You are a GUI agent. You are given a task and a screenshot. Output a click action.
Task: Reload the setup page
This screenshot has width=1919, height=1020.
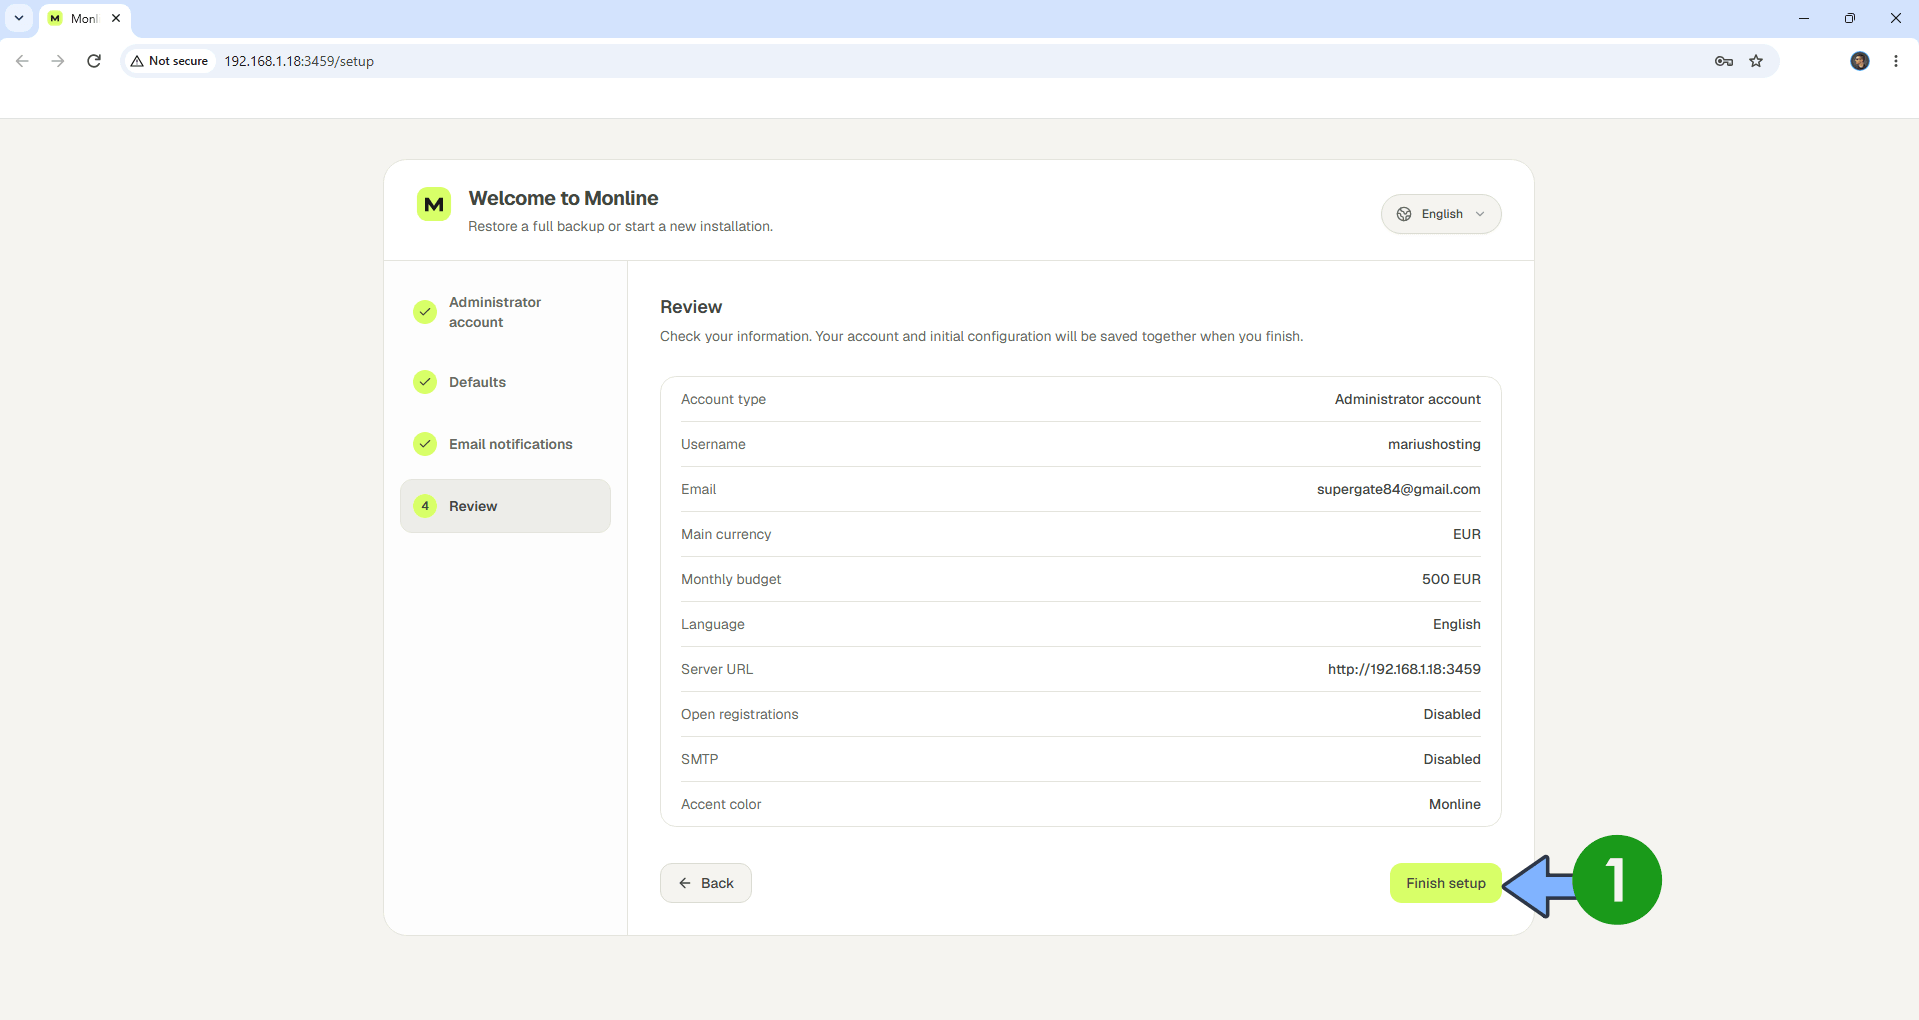point(94,61)
